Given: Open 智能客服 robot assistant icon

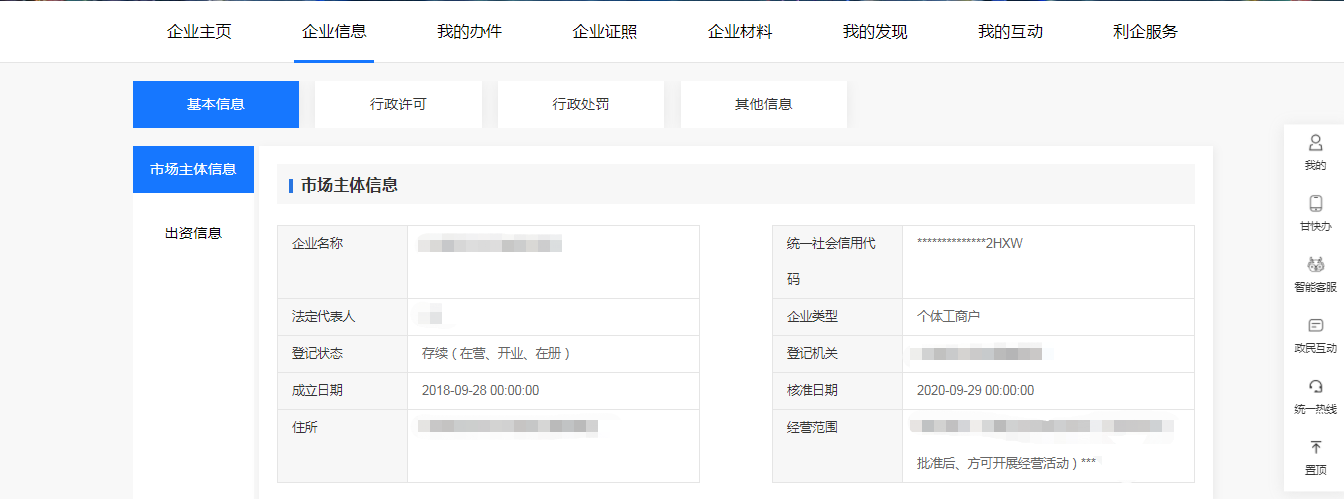Looking at the screenshot, I should pyautogui.click(x=1315, y=265).
